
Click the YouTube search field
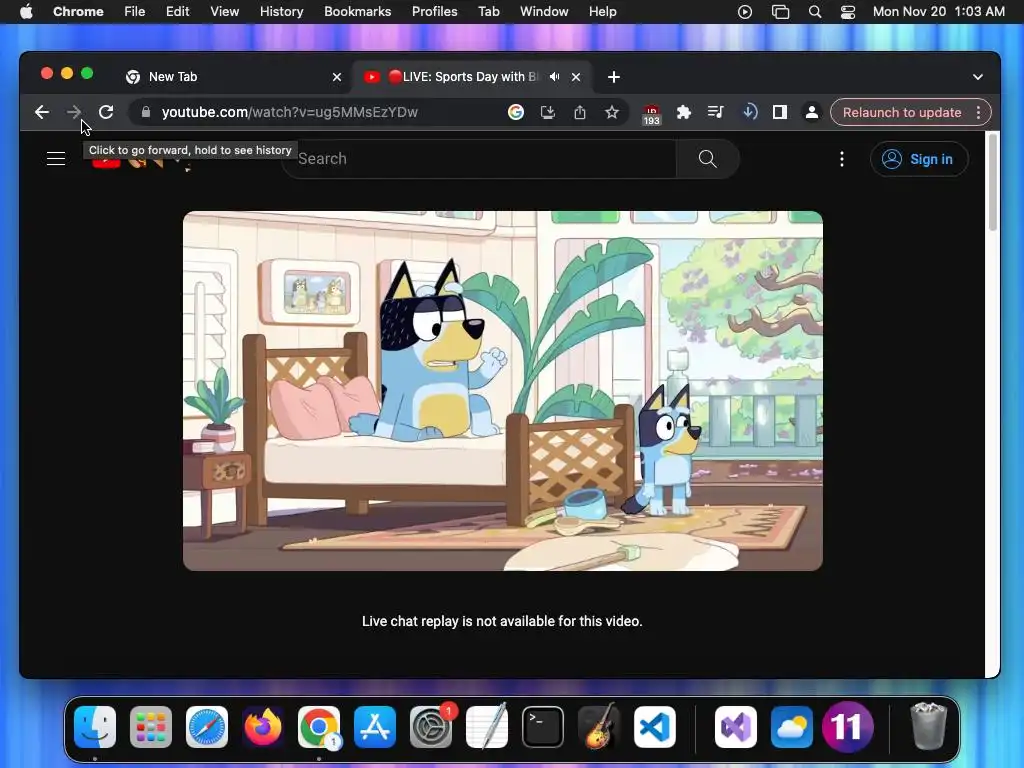click(x=480, y=159)
